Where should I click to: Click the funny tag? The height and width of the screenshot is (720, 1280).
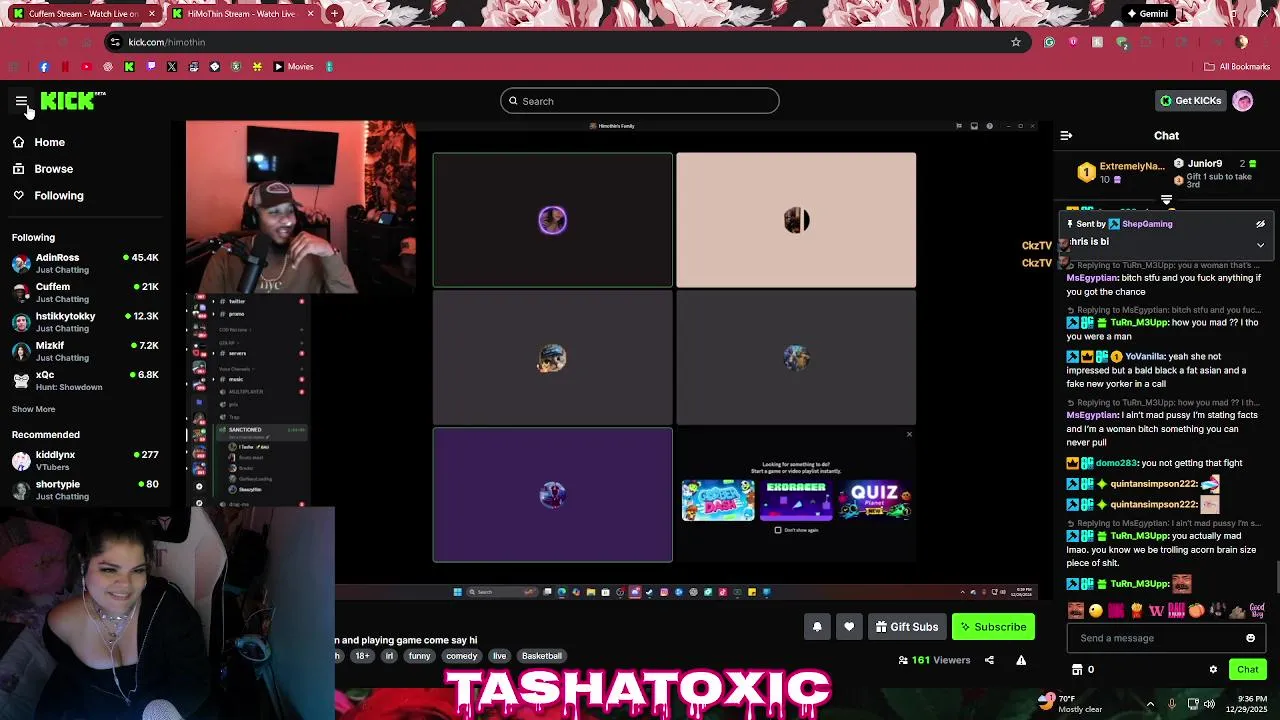pyautogui.click(x=419, y=656)
